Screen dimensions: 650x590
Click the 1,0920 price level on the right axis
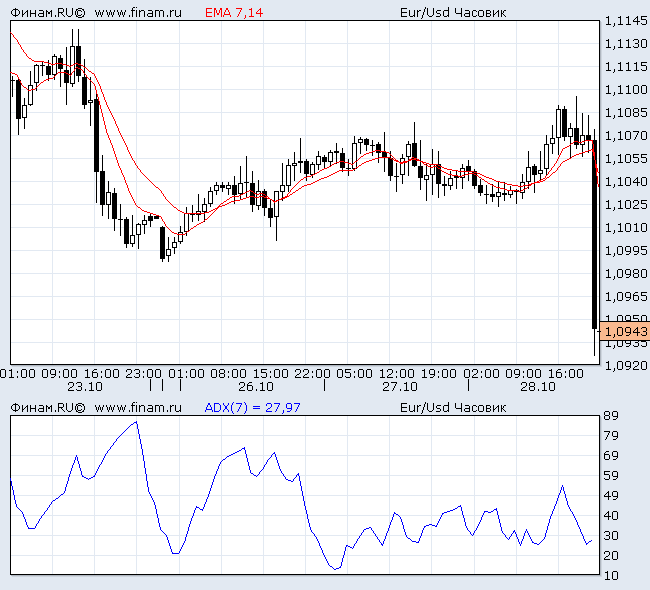pos(626,366)
